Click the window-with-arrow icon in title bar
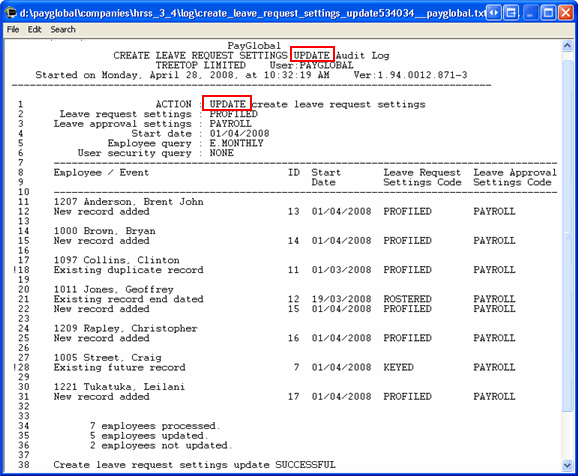 click(511, 13)
